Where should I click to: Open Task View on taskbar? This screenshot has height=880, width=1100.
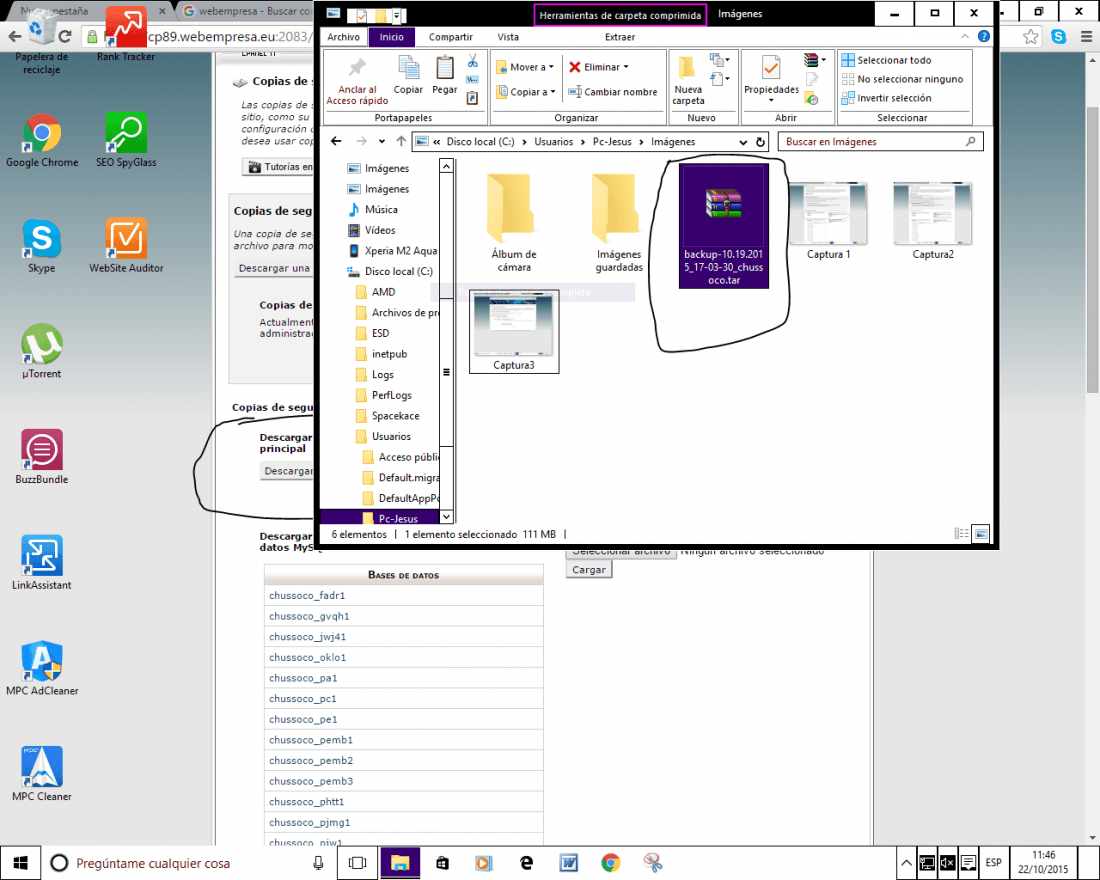click(357, 862)
